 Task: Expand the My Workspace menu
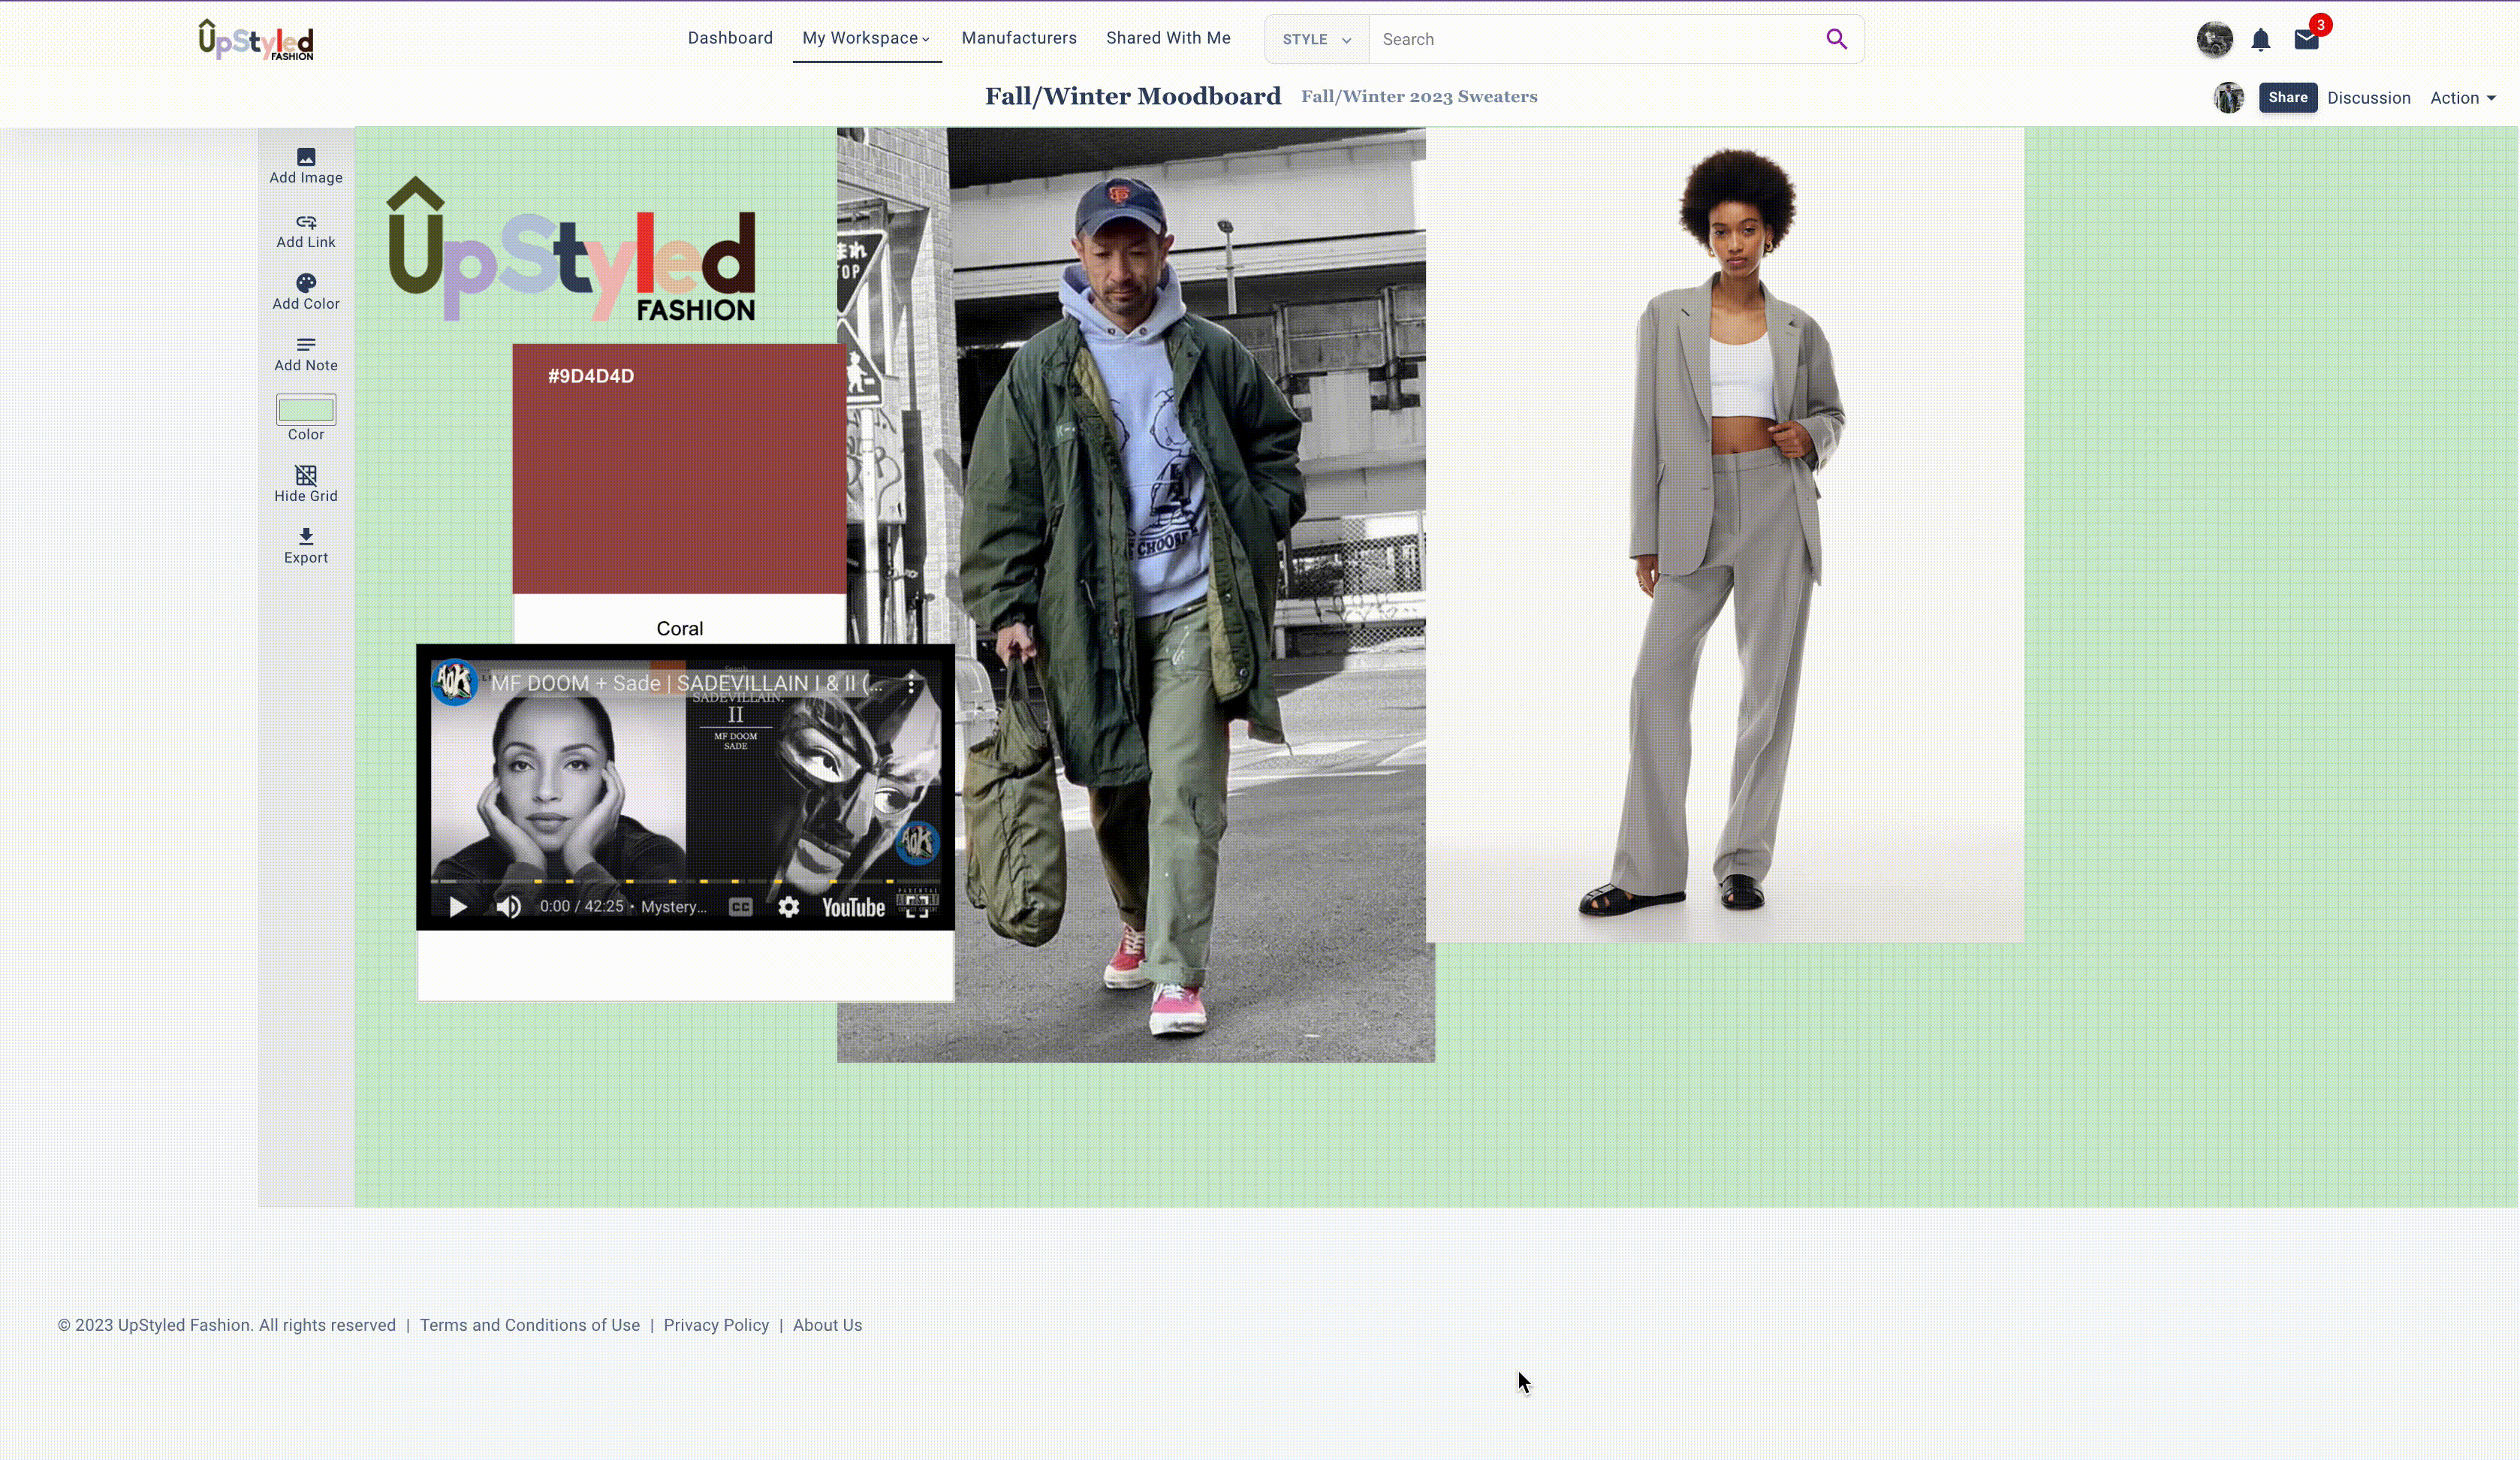pyautogui.click(x=866, y=38)
